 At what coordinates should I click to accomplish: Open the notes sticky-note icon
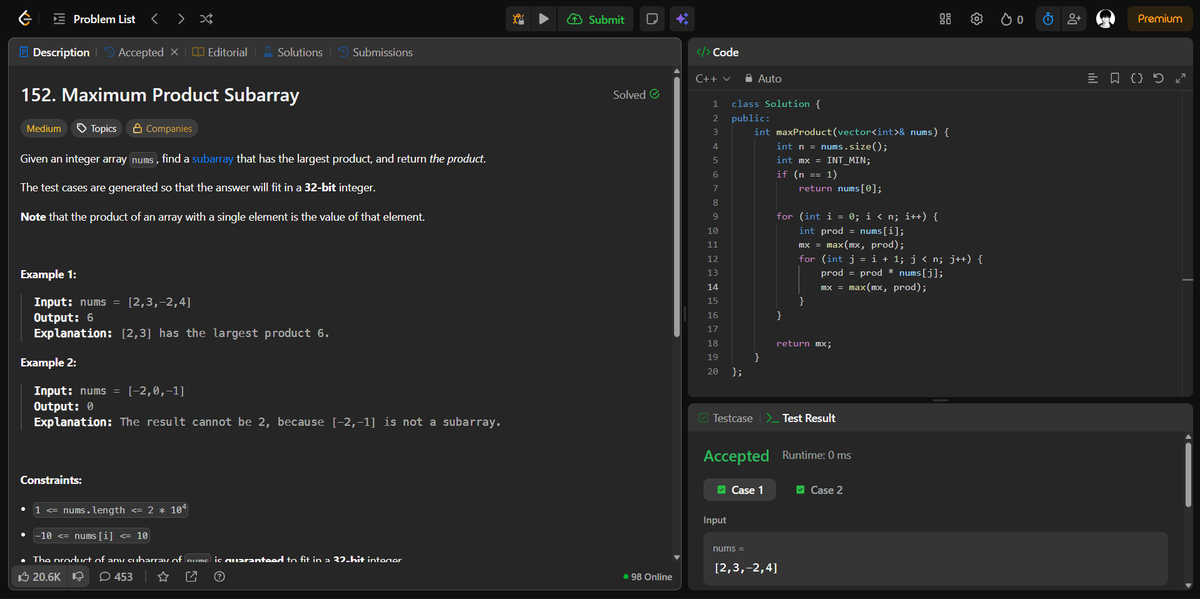point(651,19)
